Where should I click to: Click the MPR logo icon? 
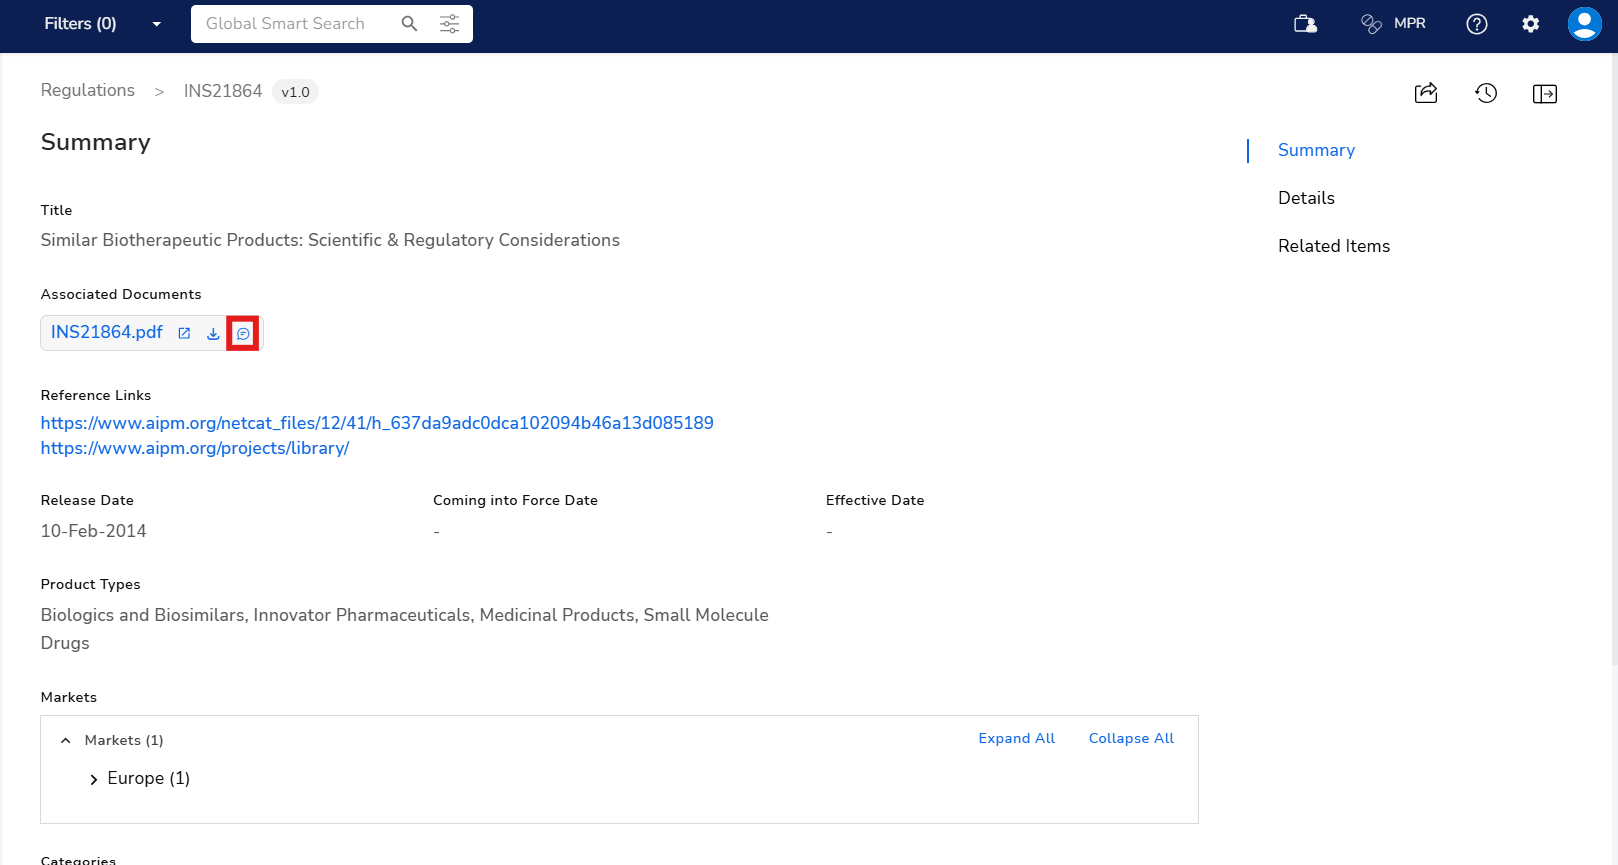point(1371,24)
